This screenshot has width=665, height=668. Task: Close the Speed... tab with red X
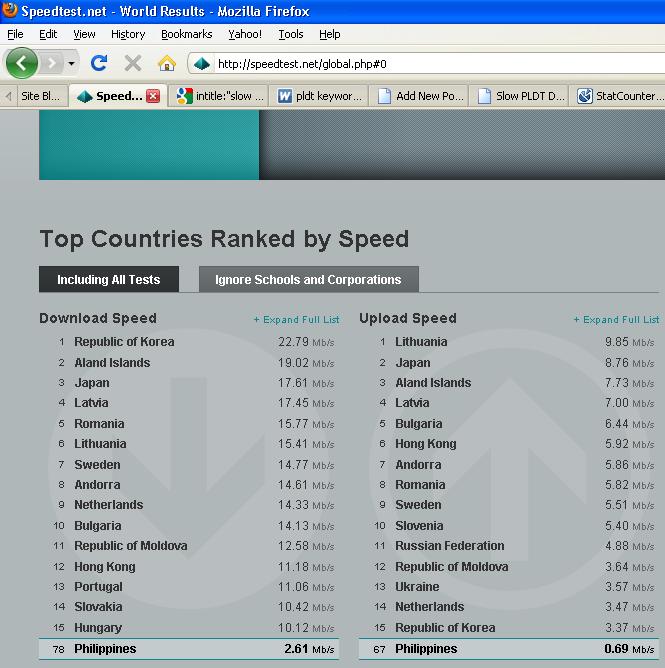pyautogui.click(x=153, y=96)
